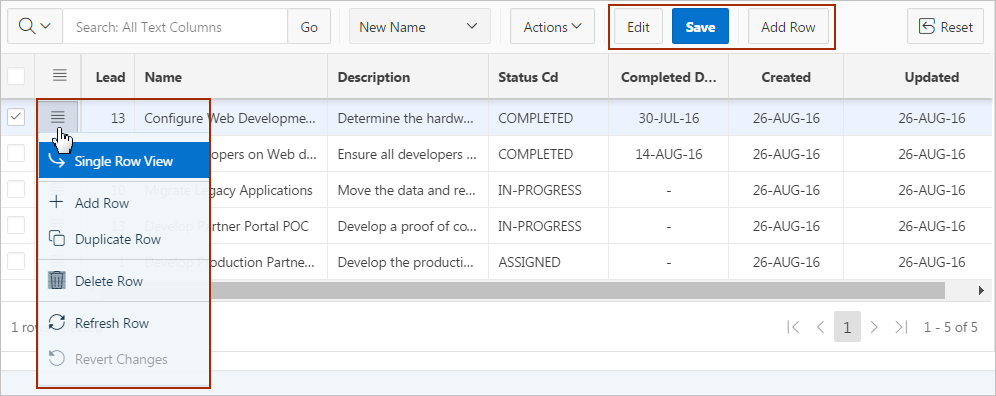Check the Develop Partner Portal POC checkbox

pos(16,225)
